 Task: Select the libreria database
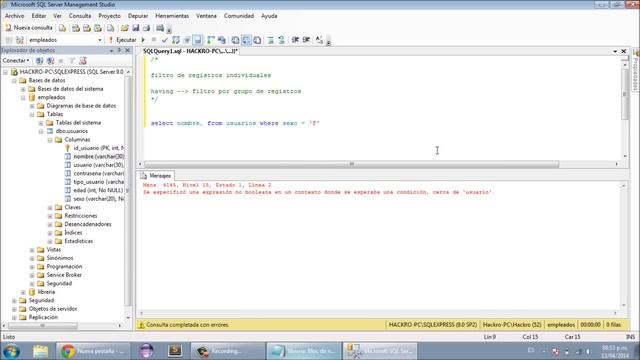(46, 292)
